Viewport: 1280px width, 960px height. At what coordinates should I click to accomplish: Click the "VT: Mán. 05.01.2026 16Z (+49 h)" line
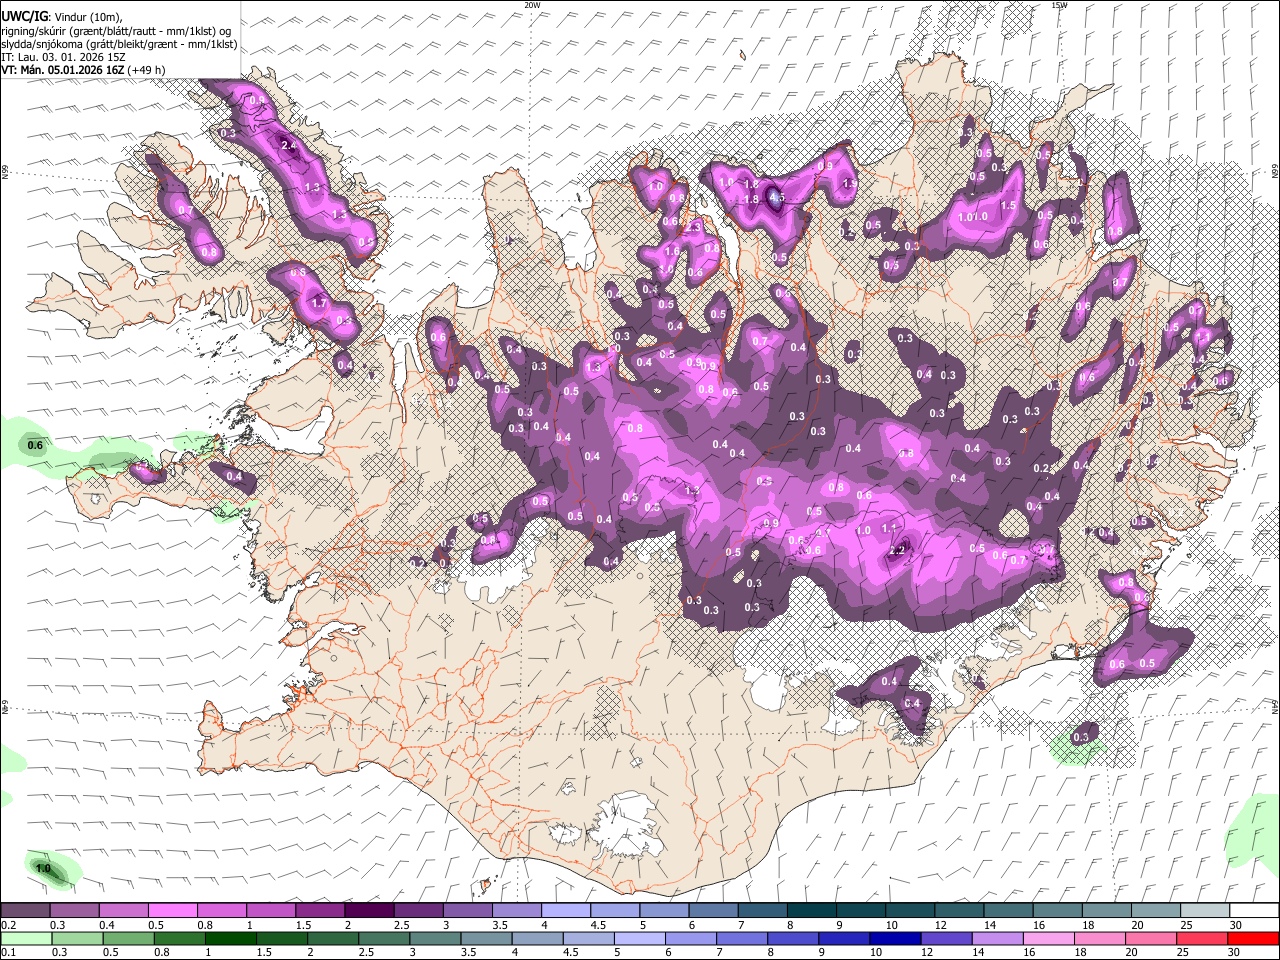84,70
